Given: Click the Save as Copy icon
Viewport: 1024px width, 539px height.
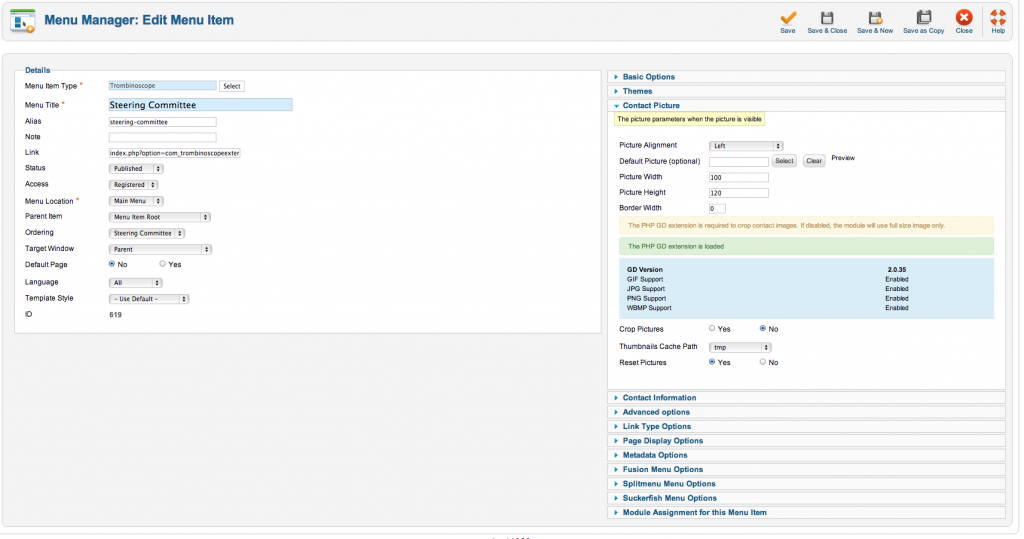Looking at the screenshot, I should point(923,18).
